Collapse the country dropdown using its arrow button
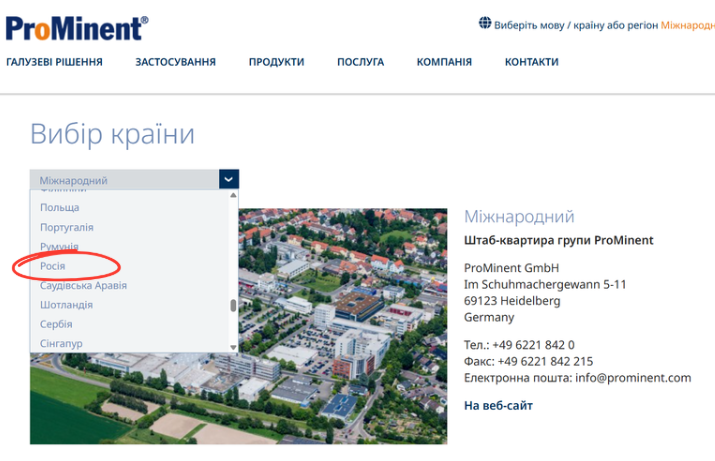715x461 pixels. pyautogui.click(x=229, y=180)
